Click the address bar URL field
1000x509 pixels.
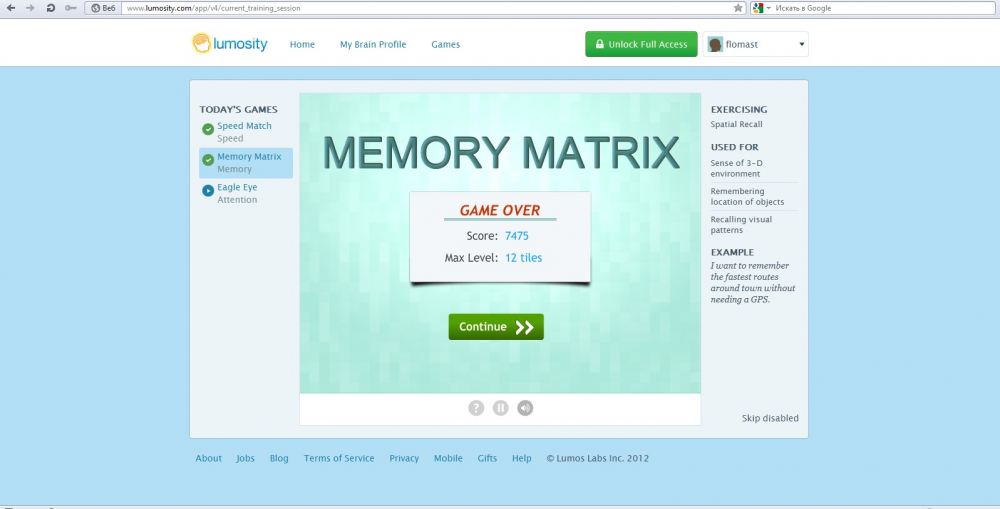tap(427, 8)
